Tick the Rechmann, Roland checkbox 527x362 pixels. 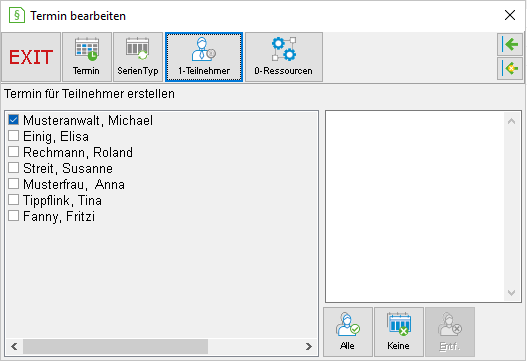pos(13,152)
